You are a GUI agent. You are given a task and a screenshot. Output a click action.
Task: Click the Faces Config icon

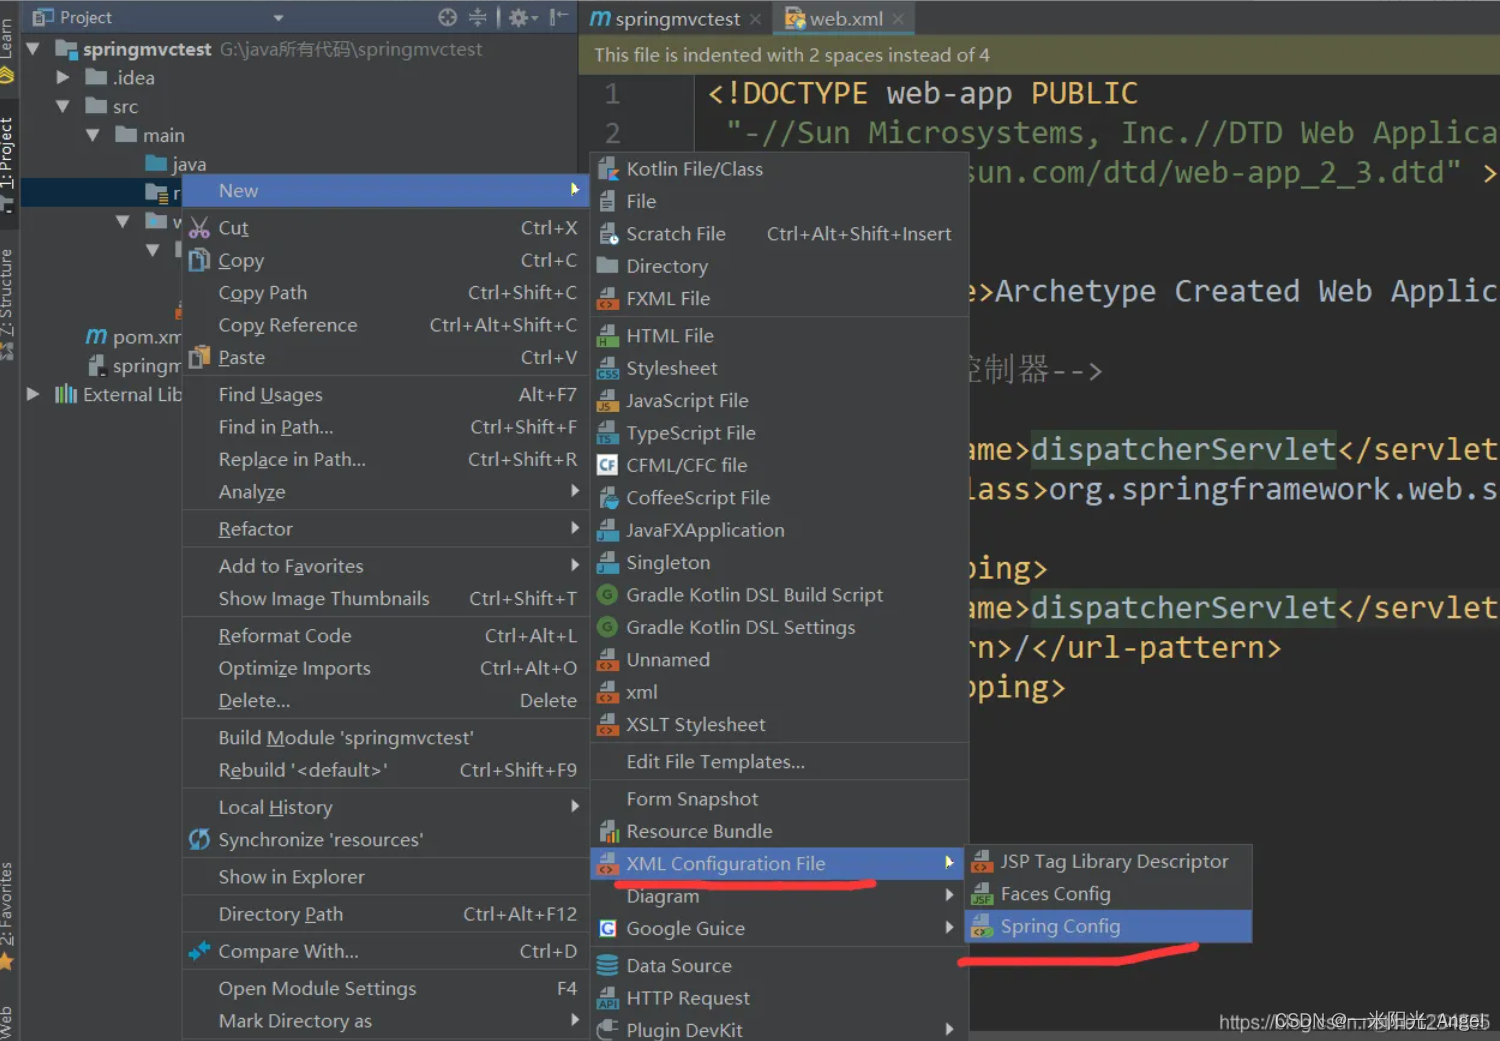coord(982,894)
